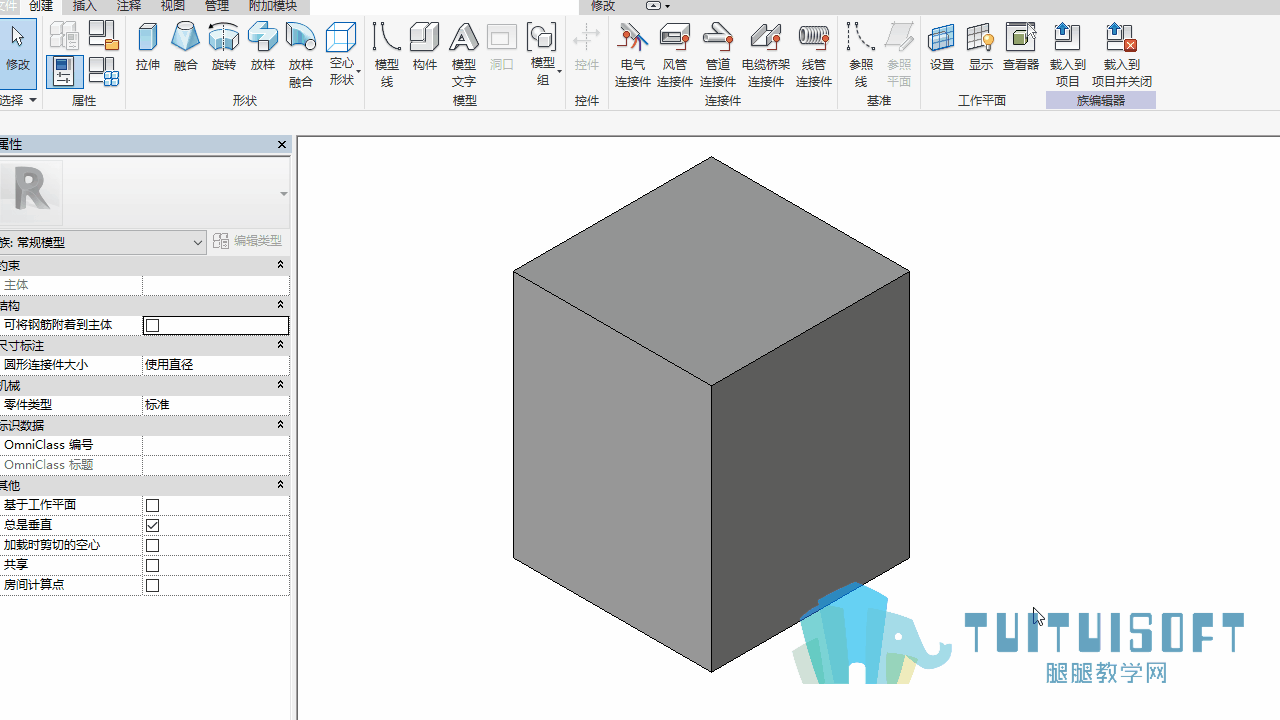
Task: Open the 注释 (Annotate) ribbon tab
Action: pyautogui.click(x=129, y=6)
